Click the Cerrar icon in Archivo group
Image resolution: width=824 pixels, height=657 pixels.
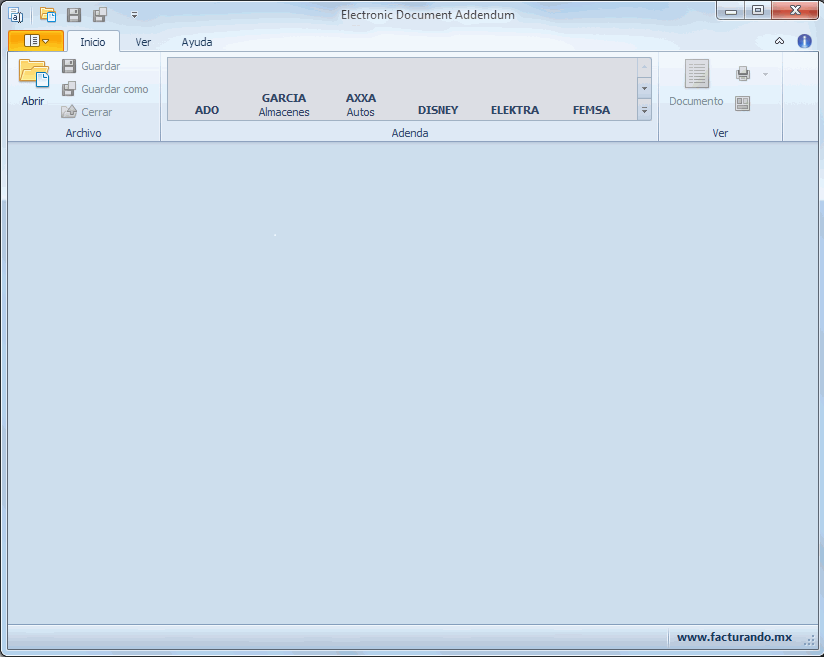pyautogui.click(x=69, y=112)
